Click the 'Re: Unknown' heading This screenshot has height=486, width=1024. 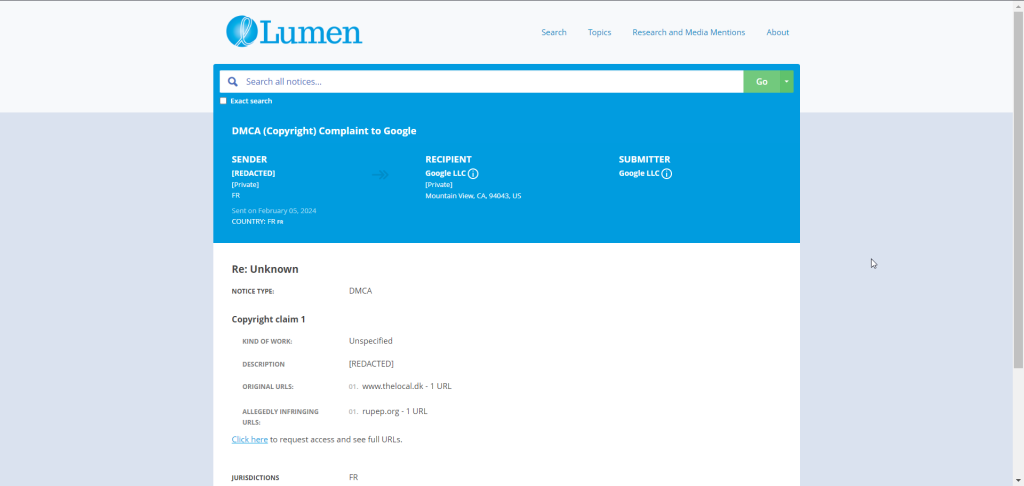click(x=265, y=269)
